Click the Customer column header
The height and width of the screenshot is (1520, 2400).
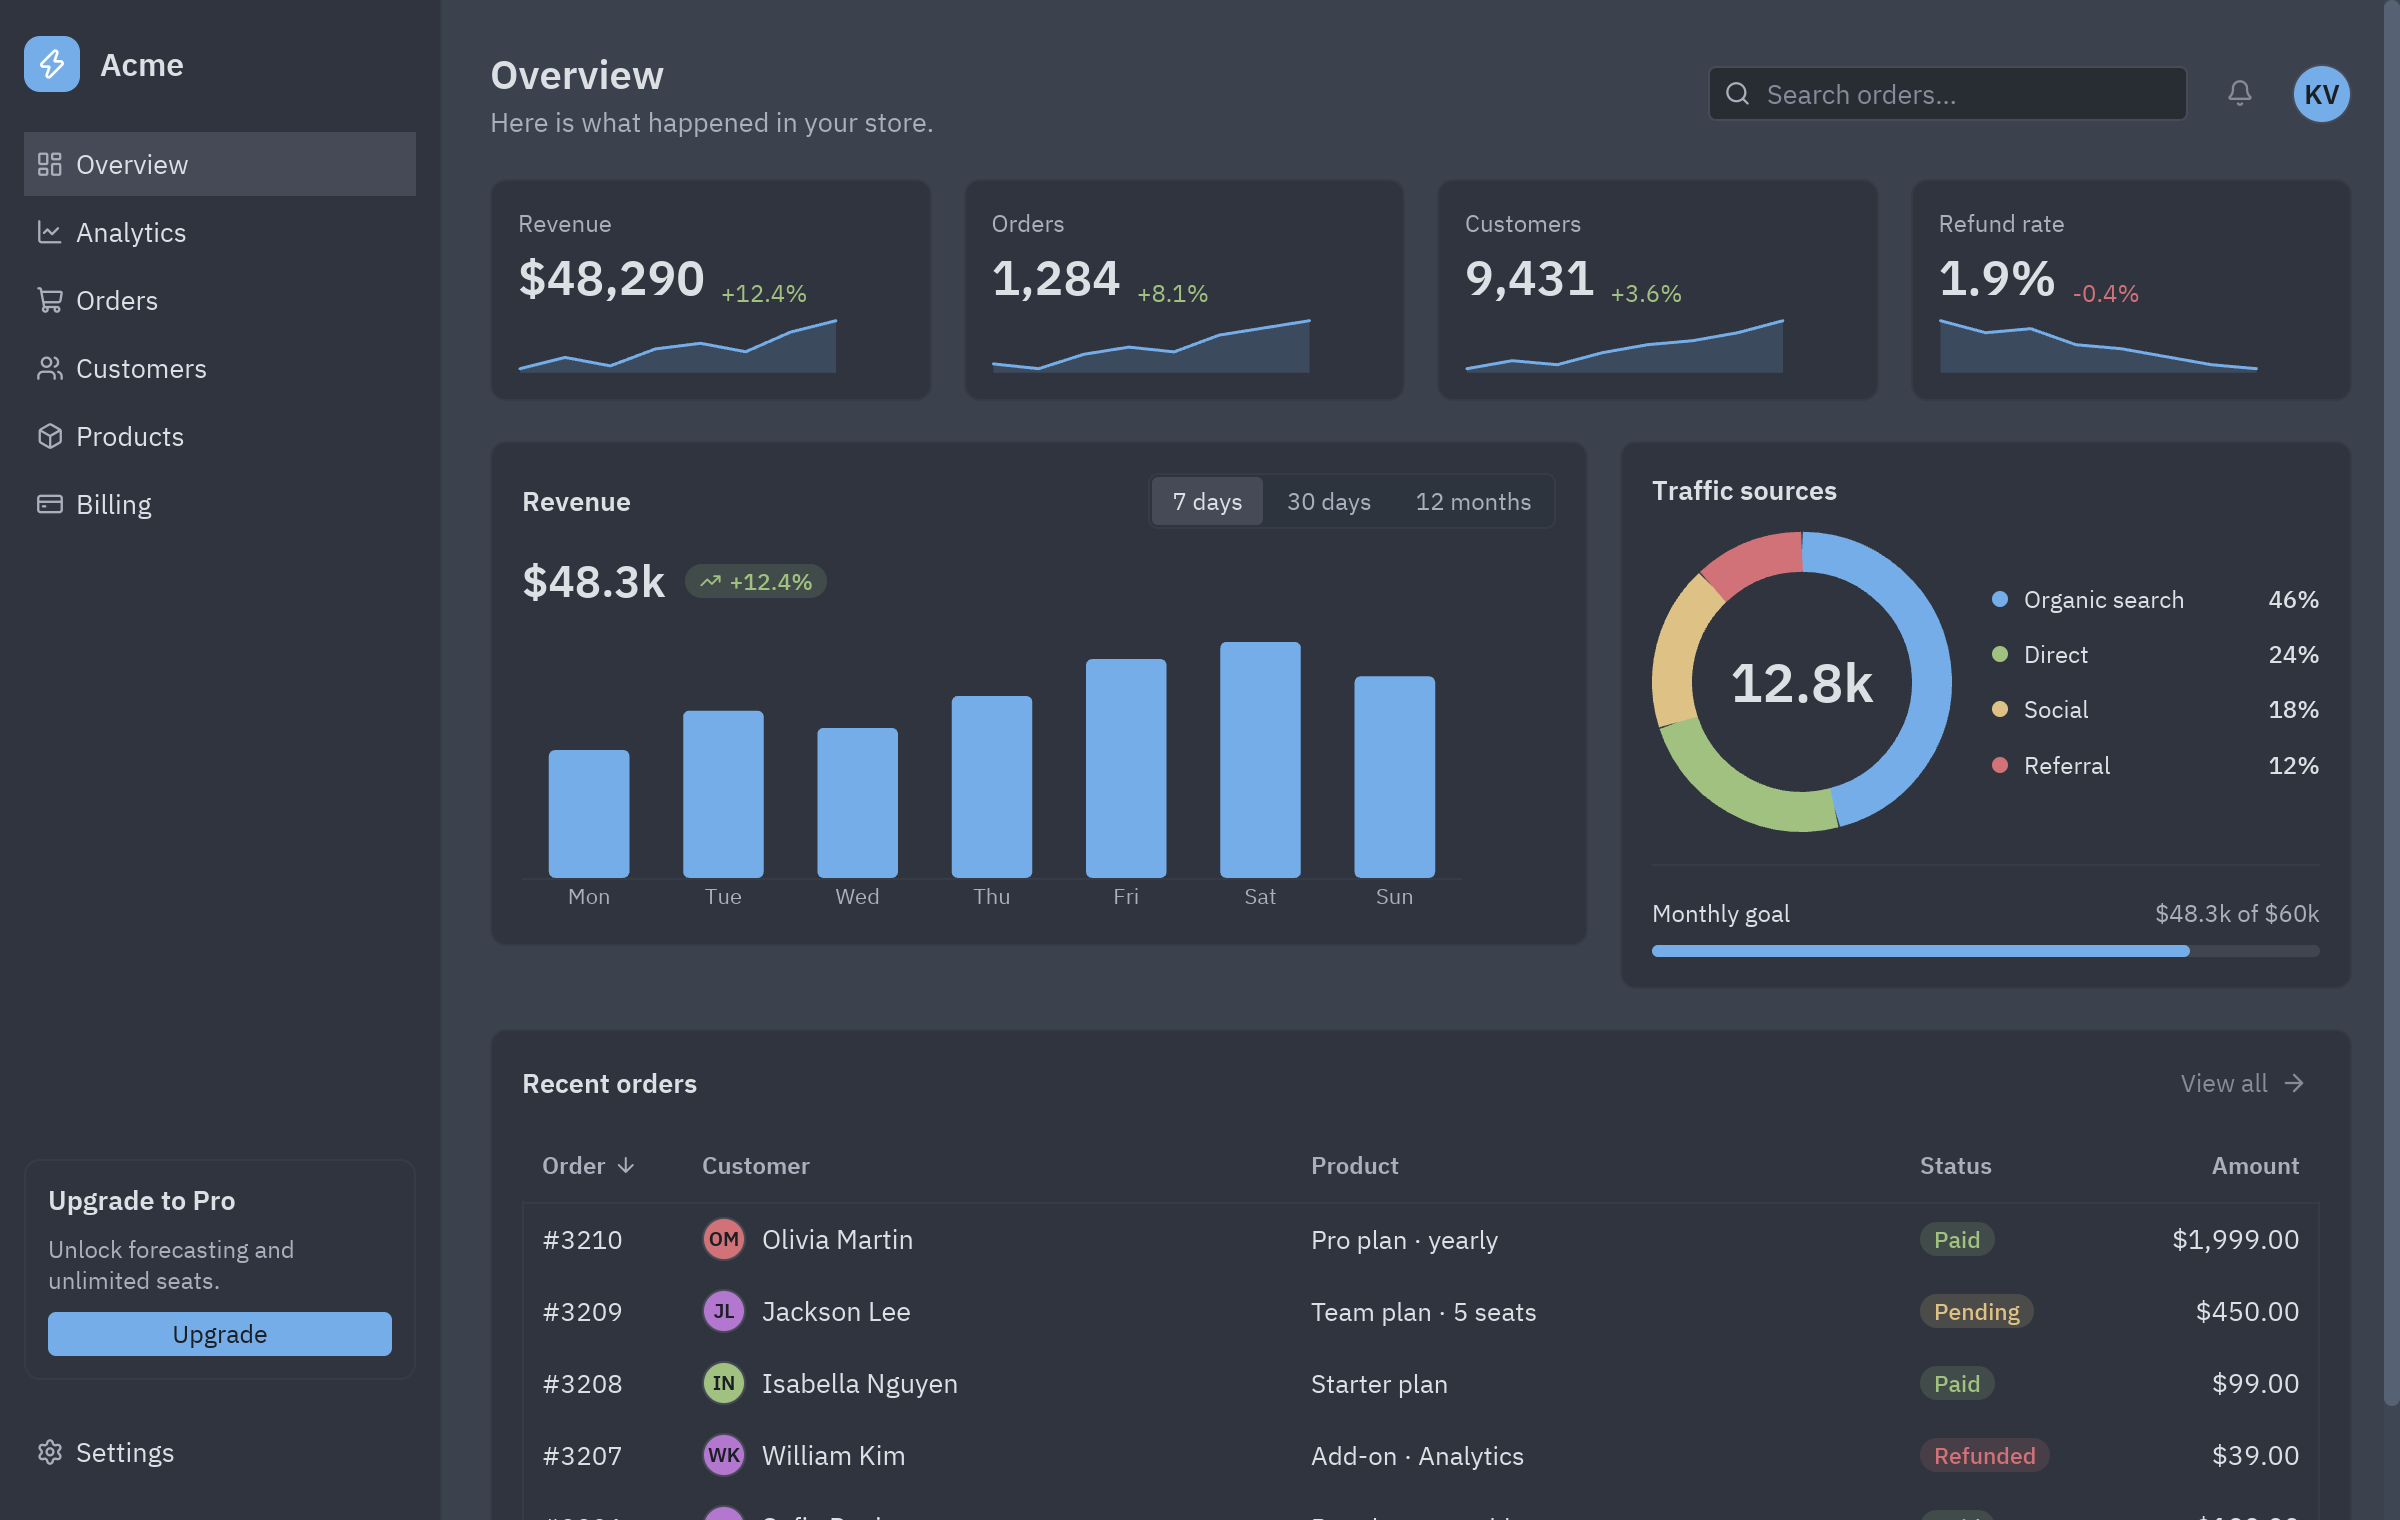(x=755, y=1166)
